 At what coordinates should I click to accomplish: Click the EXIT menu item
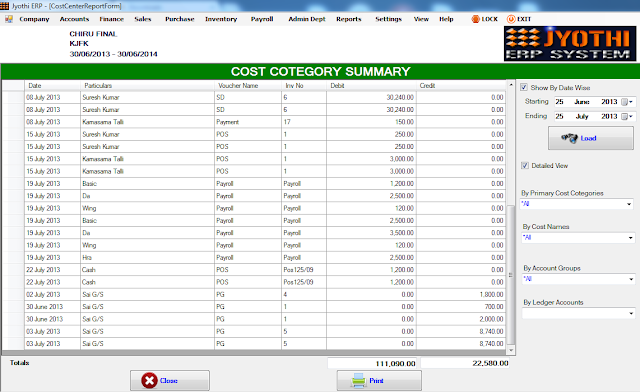[x=519, y=19]
